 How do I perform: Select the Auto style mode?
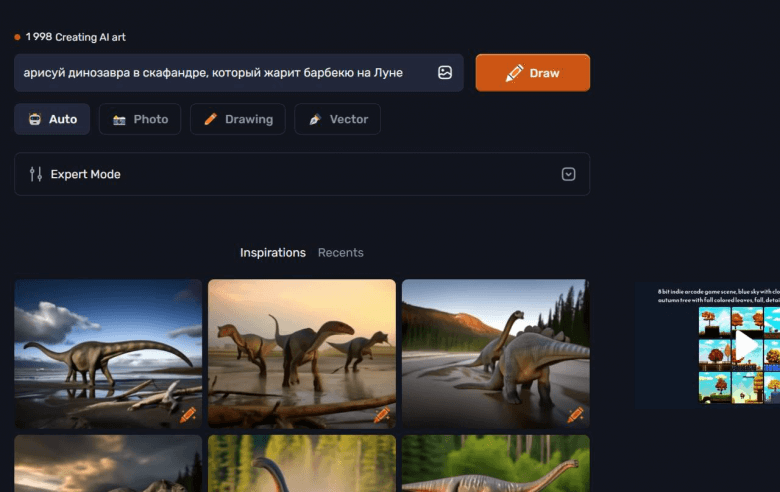[x=52, y=119]
